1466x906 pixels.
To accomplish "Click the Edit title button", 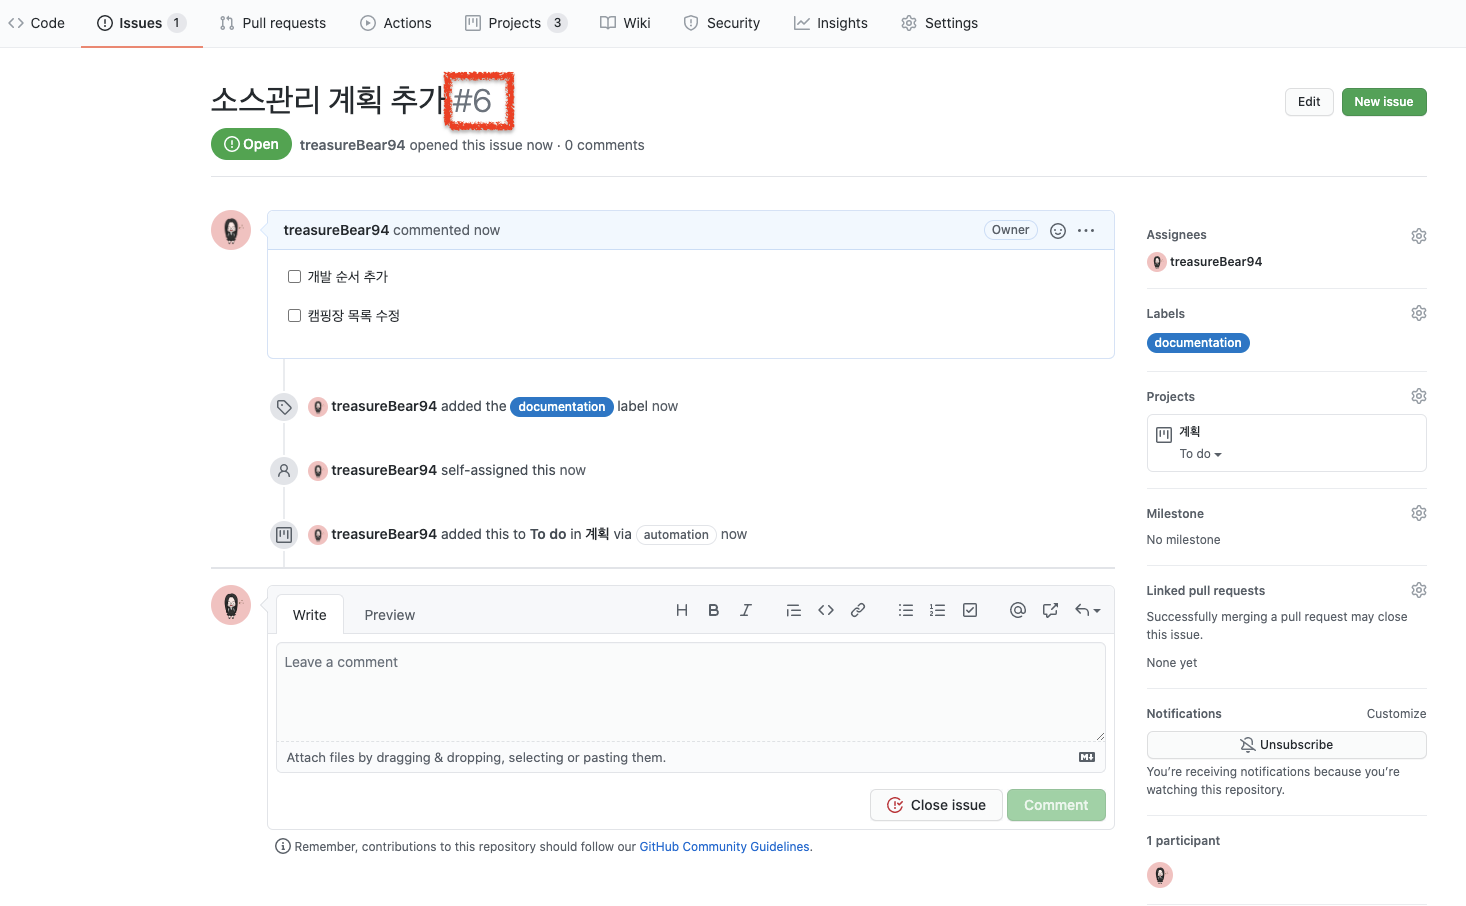I will (1309, 102).
